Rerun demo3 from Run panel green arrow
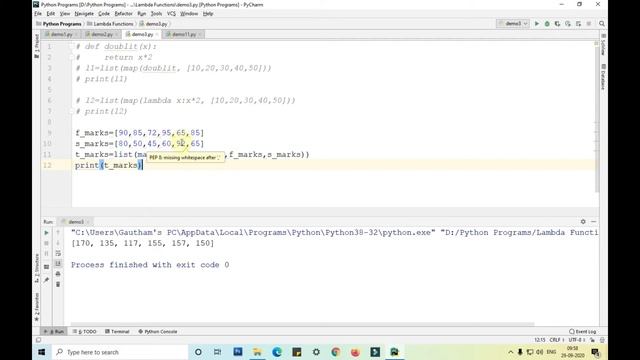Screen dimensions: 640x360 pos(47,233)
